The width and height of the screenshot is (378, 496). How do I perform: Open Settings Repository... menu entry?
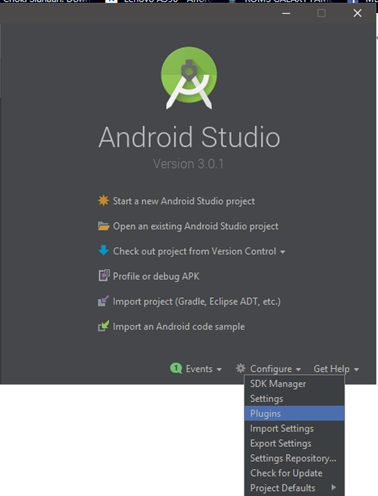coord(294,458)
